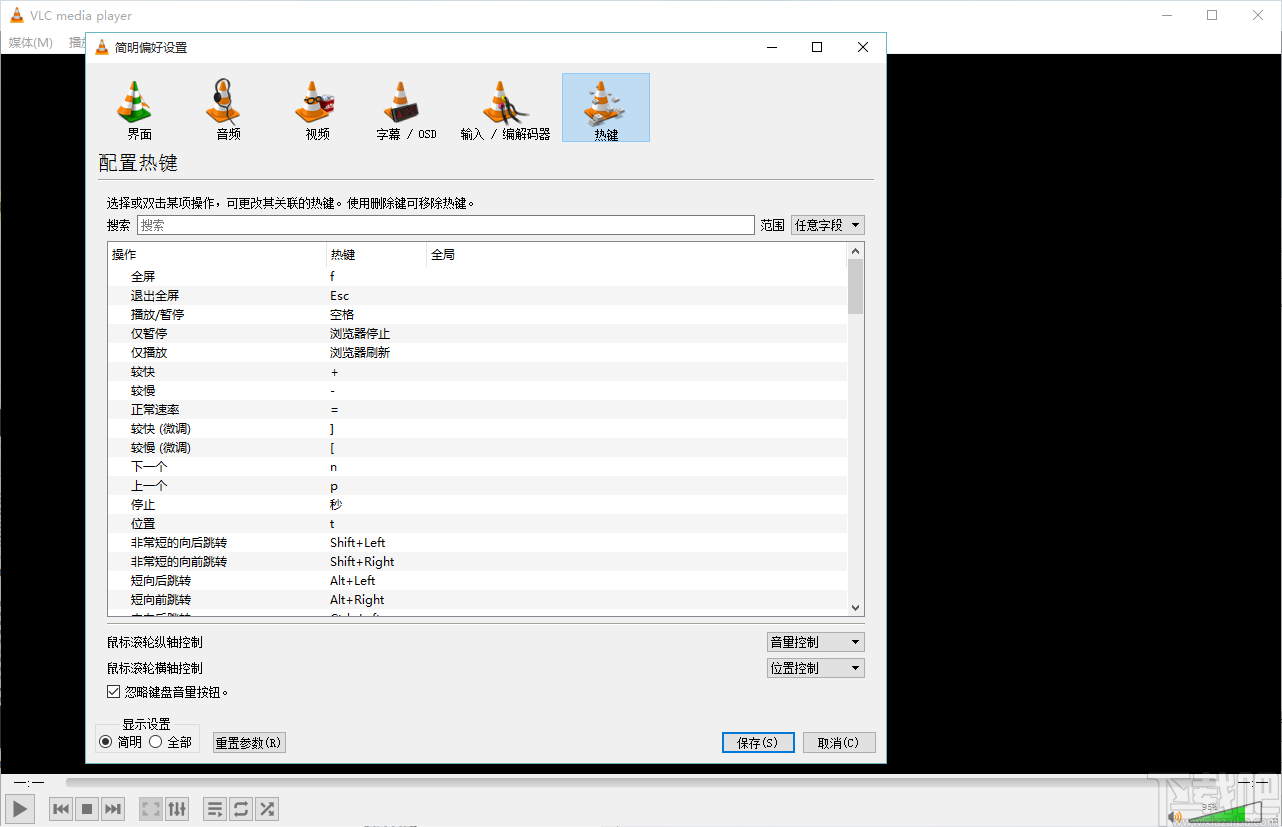Screen dimensions: 1282x827
Task: Open the 位置控制 mouse wheel dropdown
Action: pos(815,667)
